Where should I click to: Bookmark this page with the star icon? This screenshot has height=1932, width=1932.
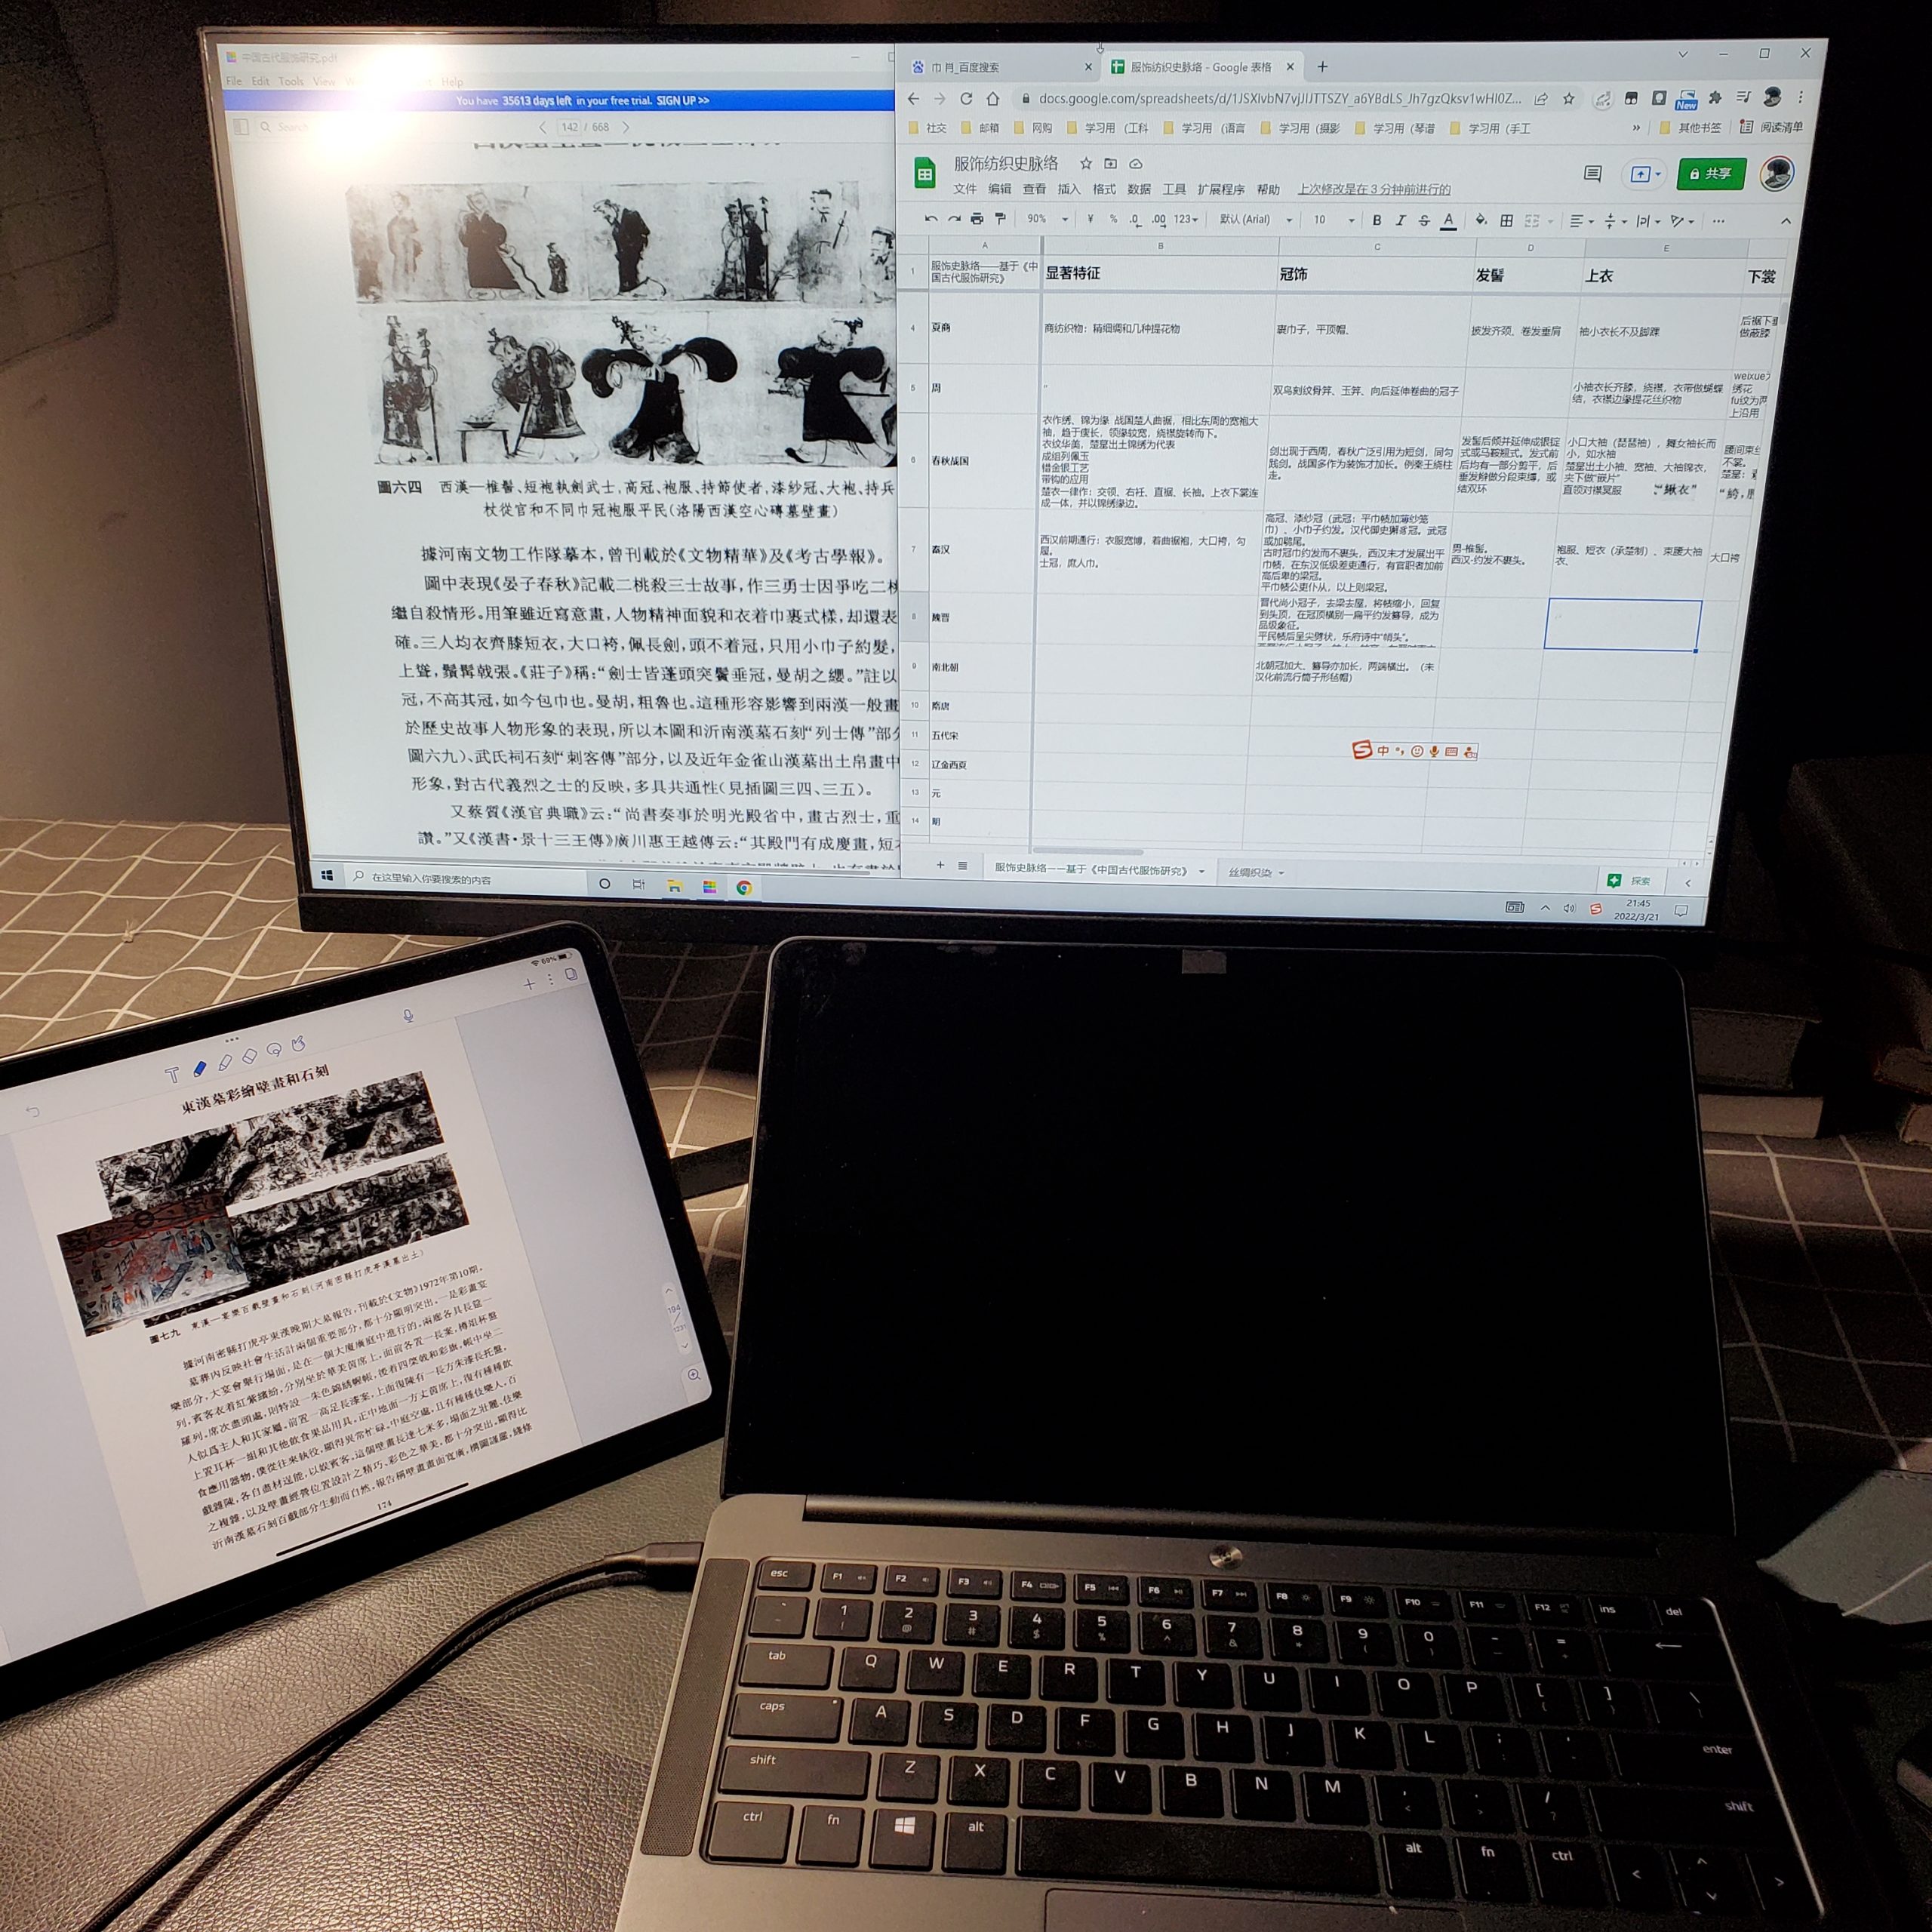pos(1569,98)
